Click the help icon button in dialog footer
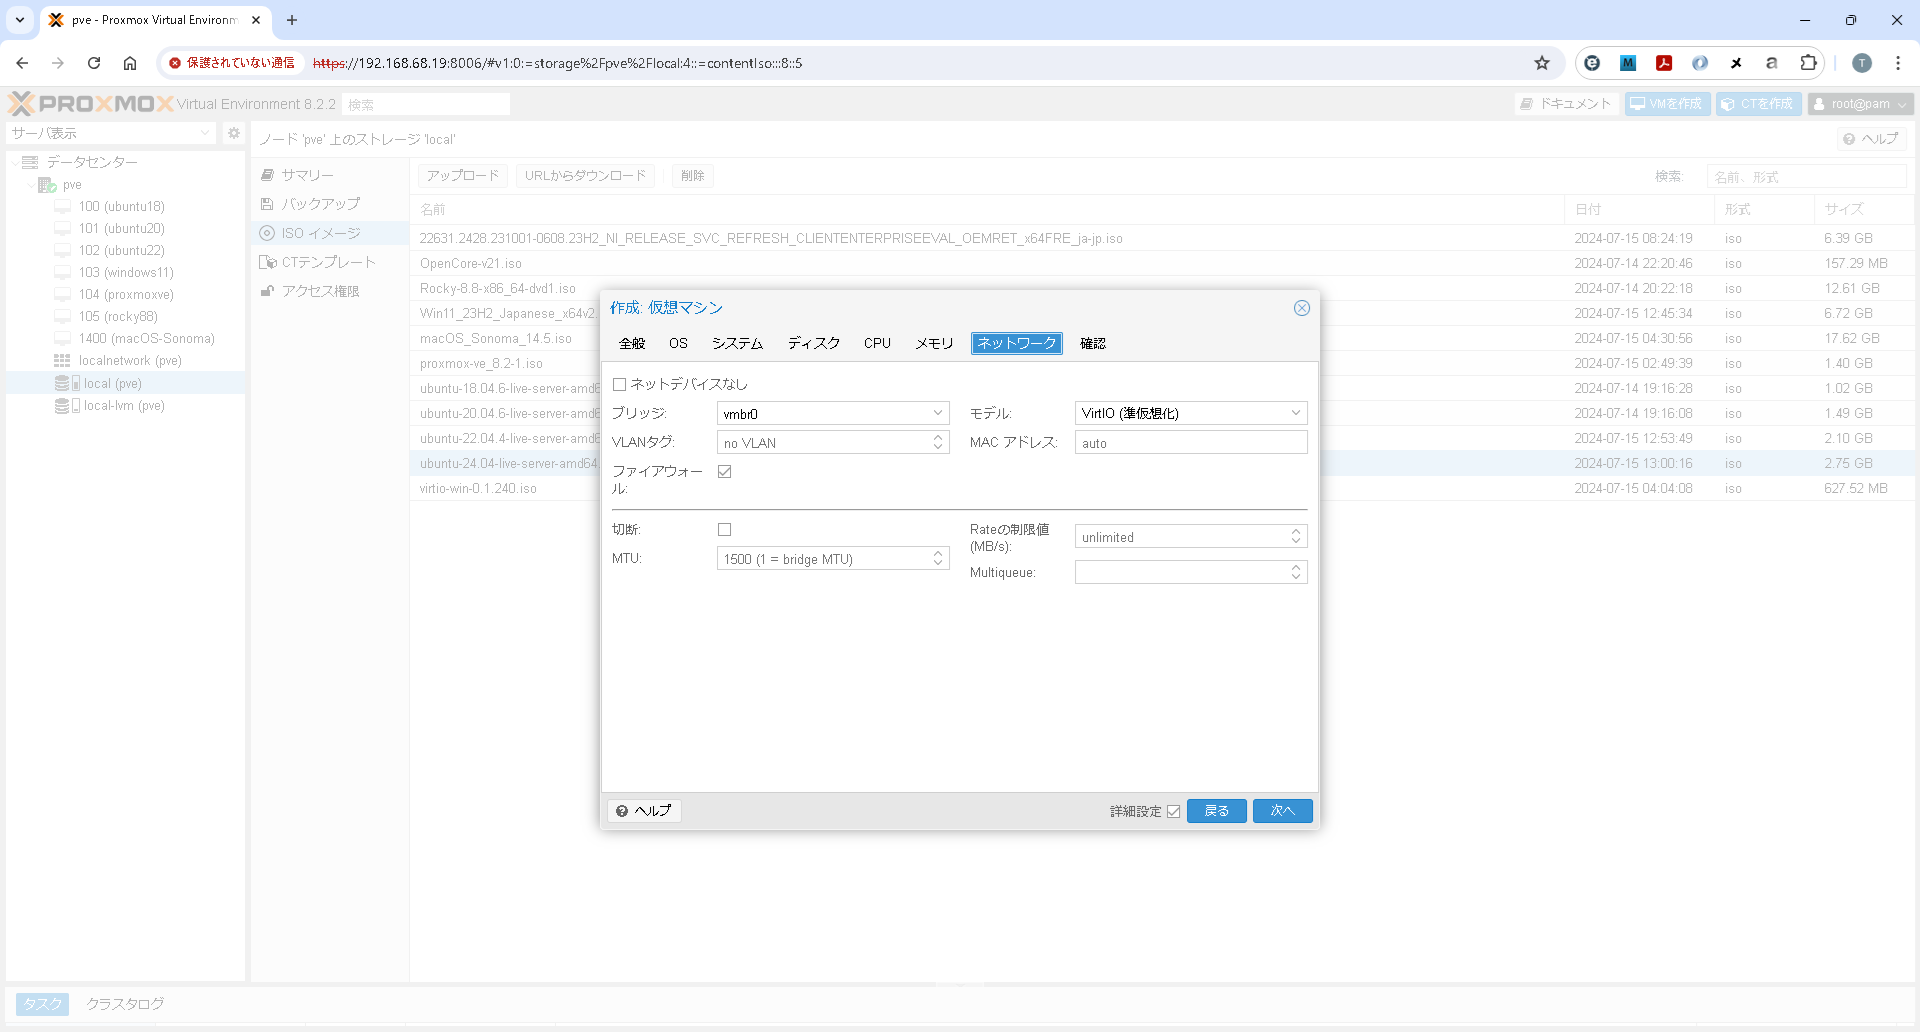 644,811
